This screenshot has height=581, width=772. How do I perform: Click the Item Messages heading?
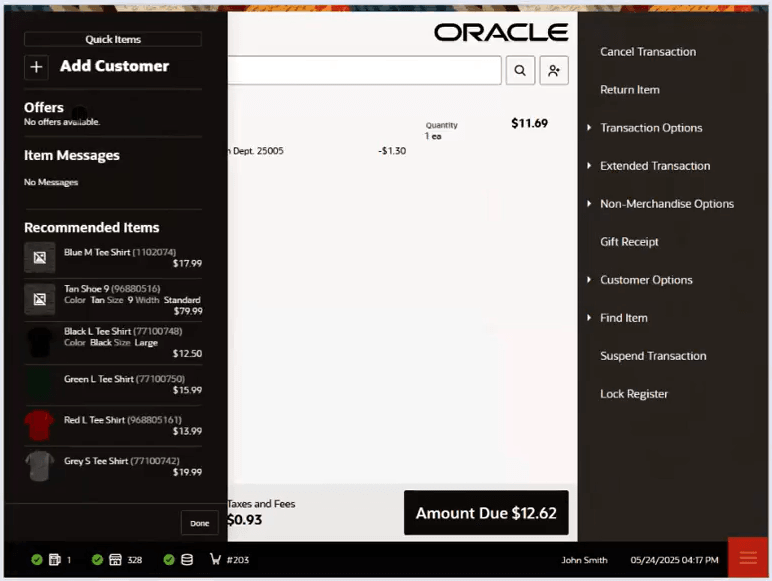(72, 156)
